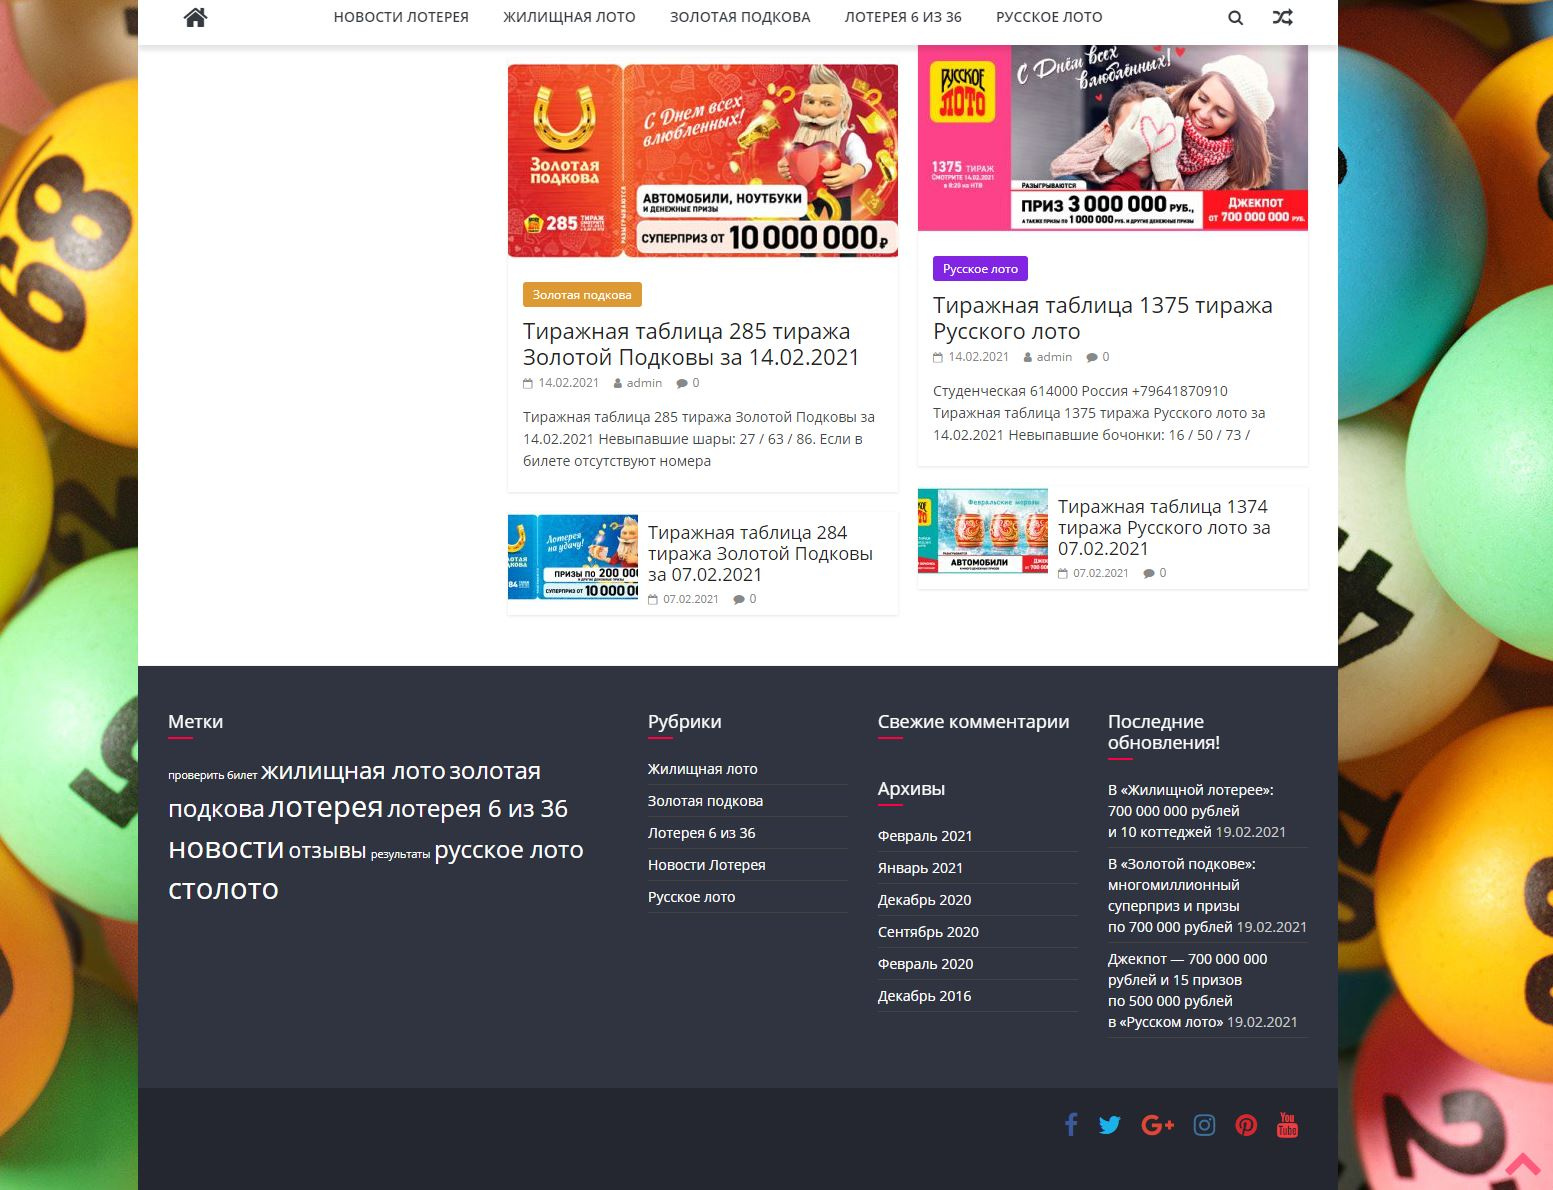Select the русское лото tag
Screen dimensions: 1553x1190
tap(509, 850)
